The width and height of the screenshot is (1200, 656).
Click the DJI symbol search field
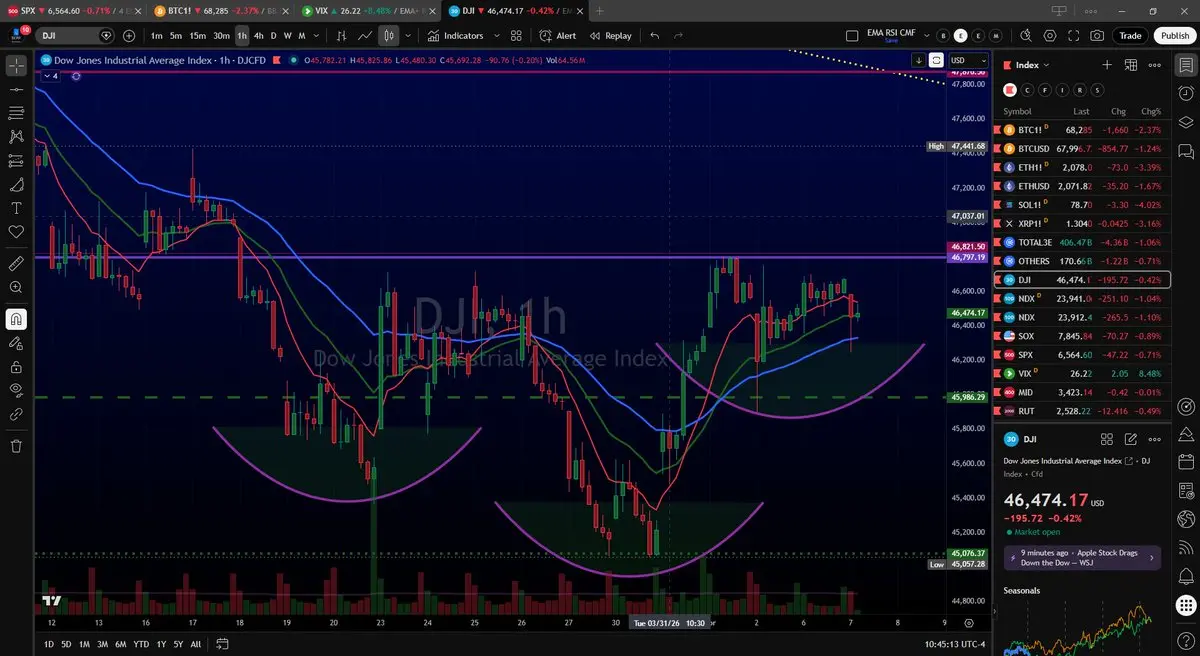click(x=76, y=35)
